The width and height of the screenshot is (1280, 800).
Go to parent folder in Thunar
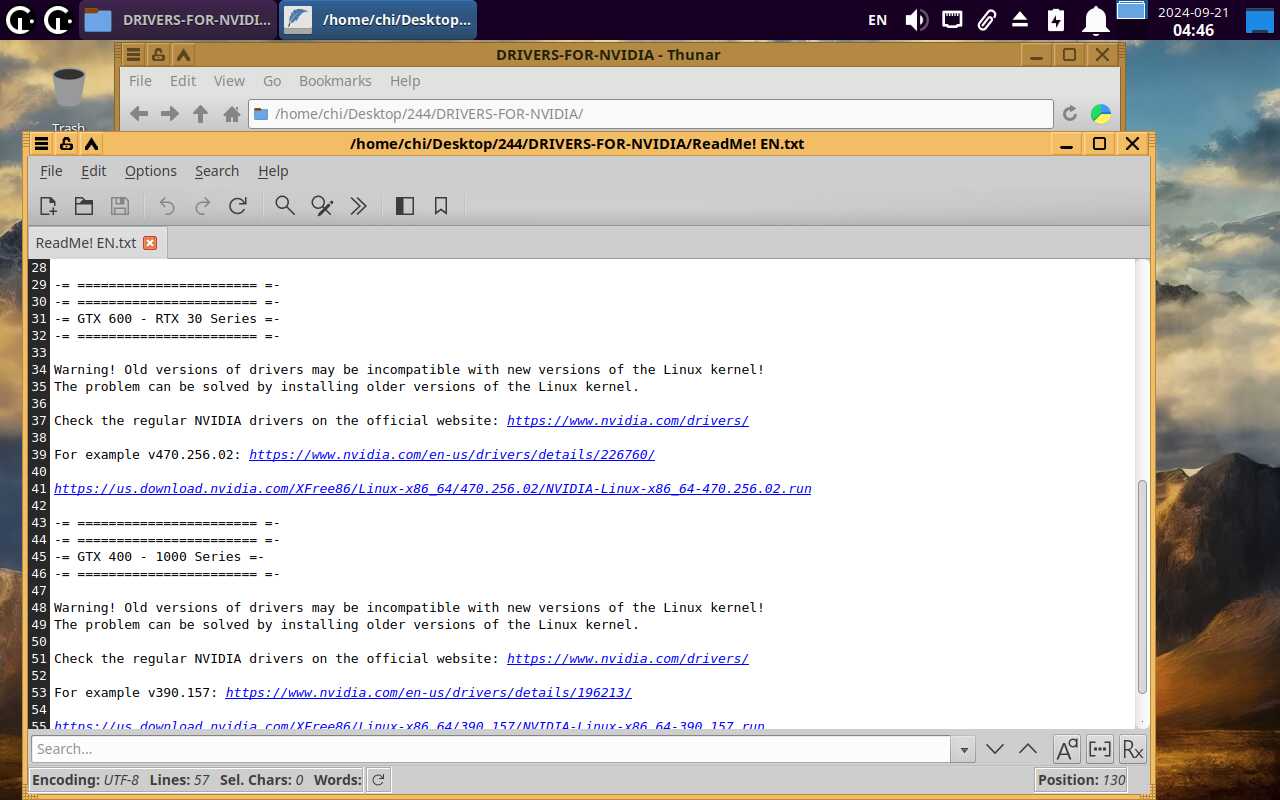201,114
